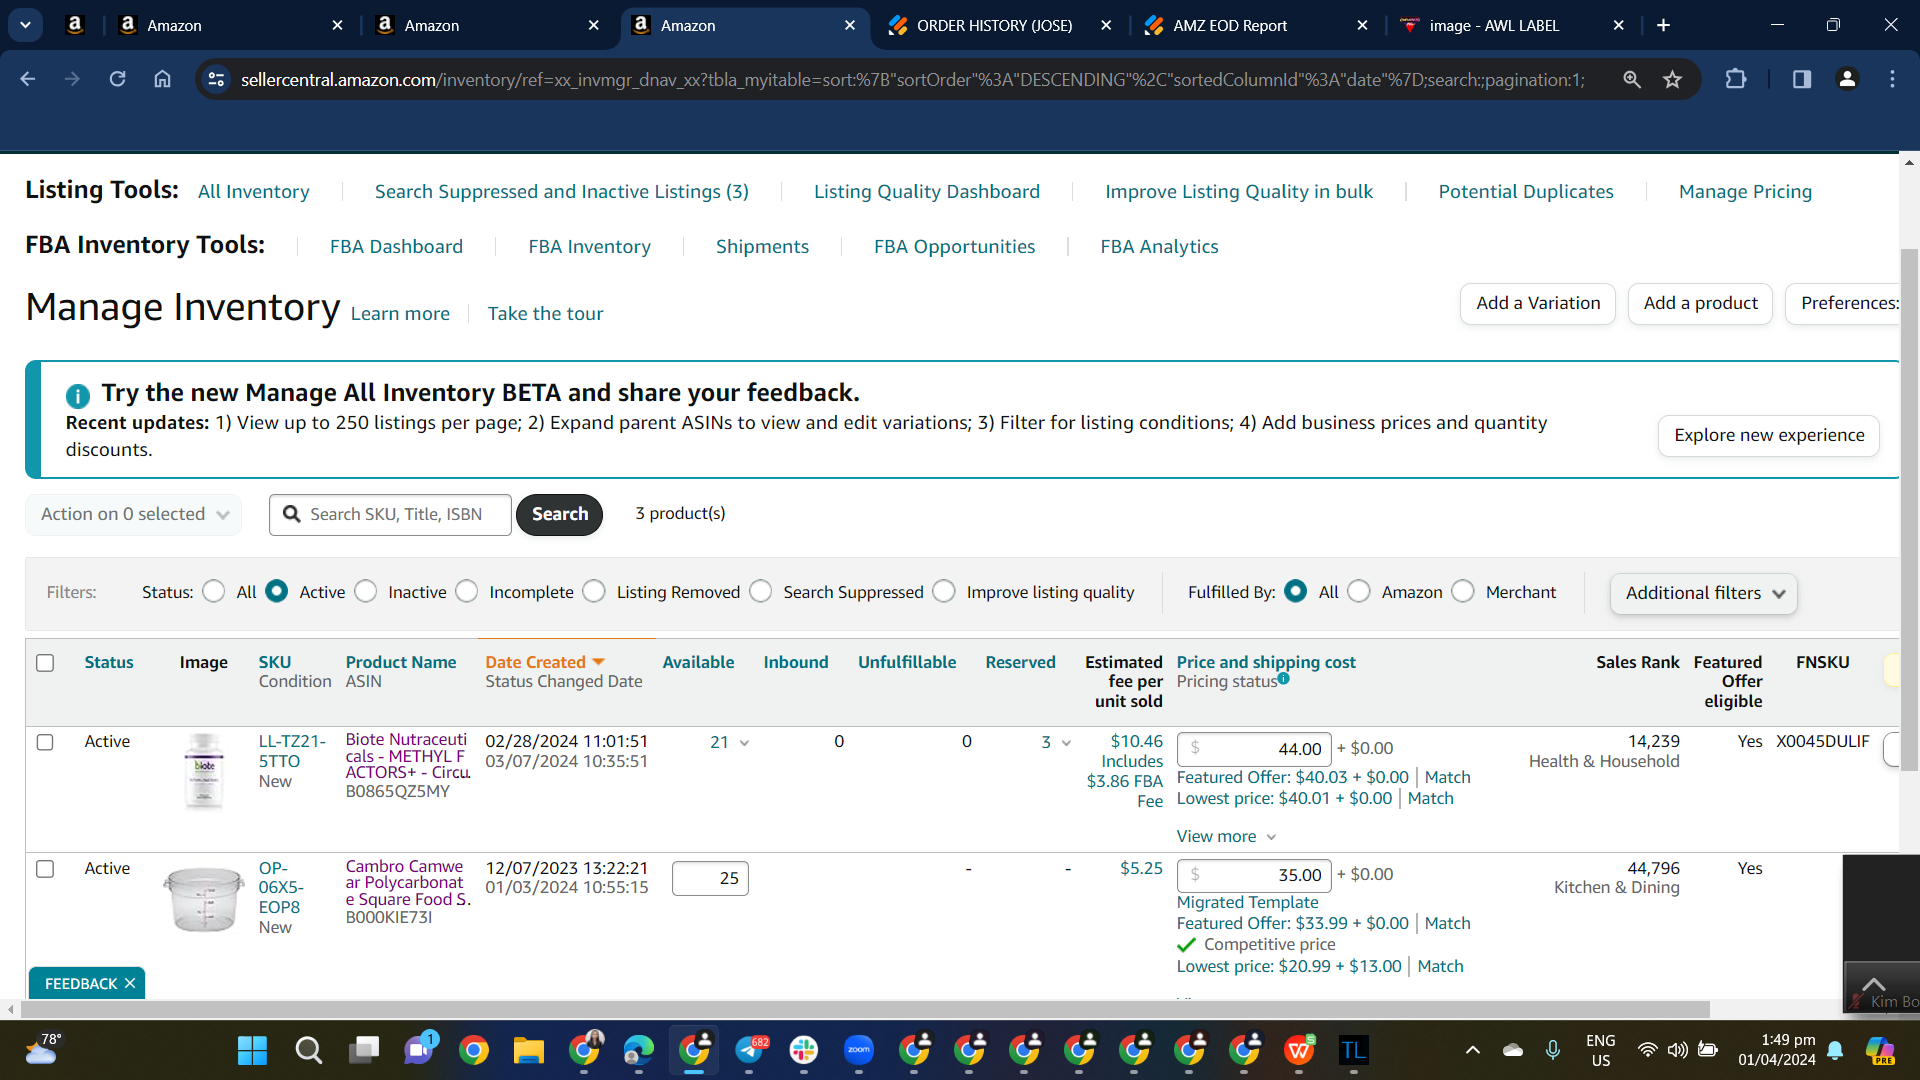1920x1080 pixels.
Task: Toggle the browser side panel
Action: 1801,79
